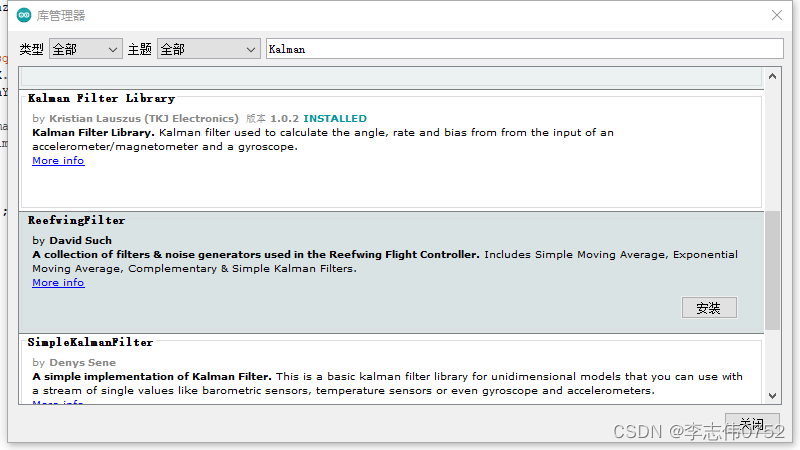Click the 关闭 close button at bottom

[752, 424]
